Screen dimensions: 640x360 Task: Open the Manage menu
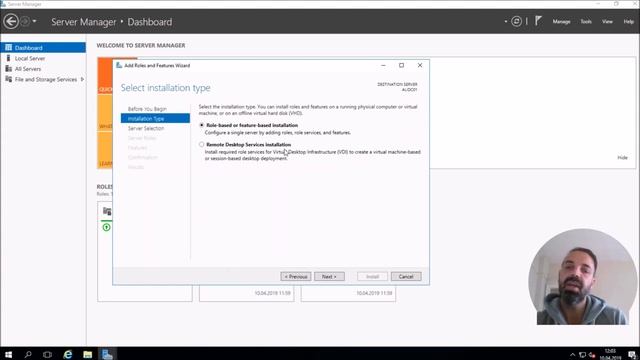[561, 22]
